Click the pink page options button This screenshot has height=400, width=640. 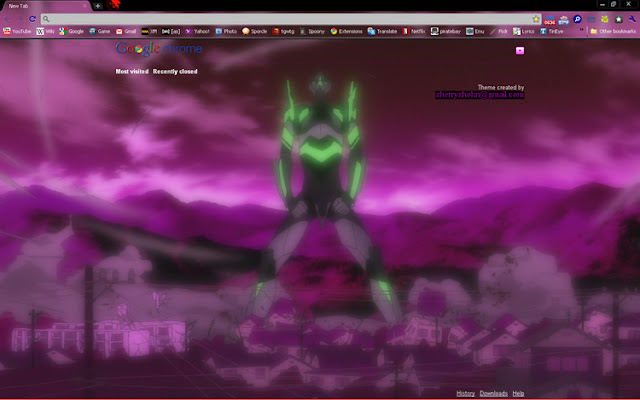coord(520,51)
